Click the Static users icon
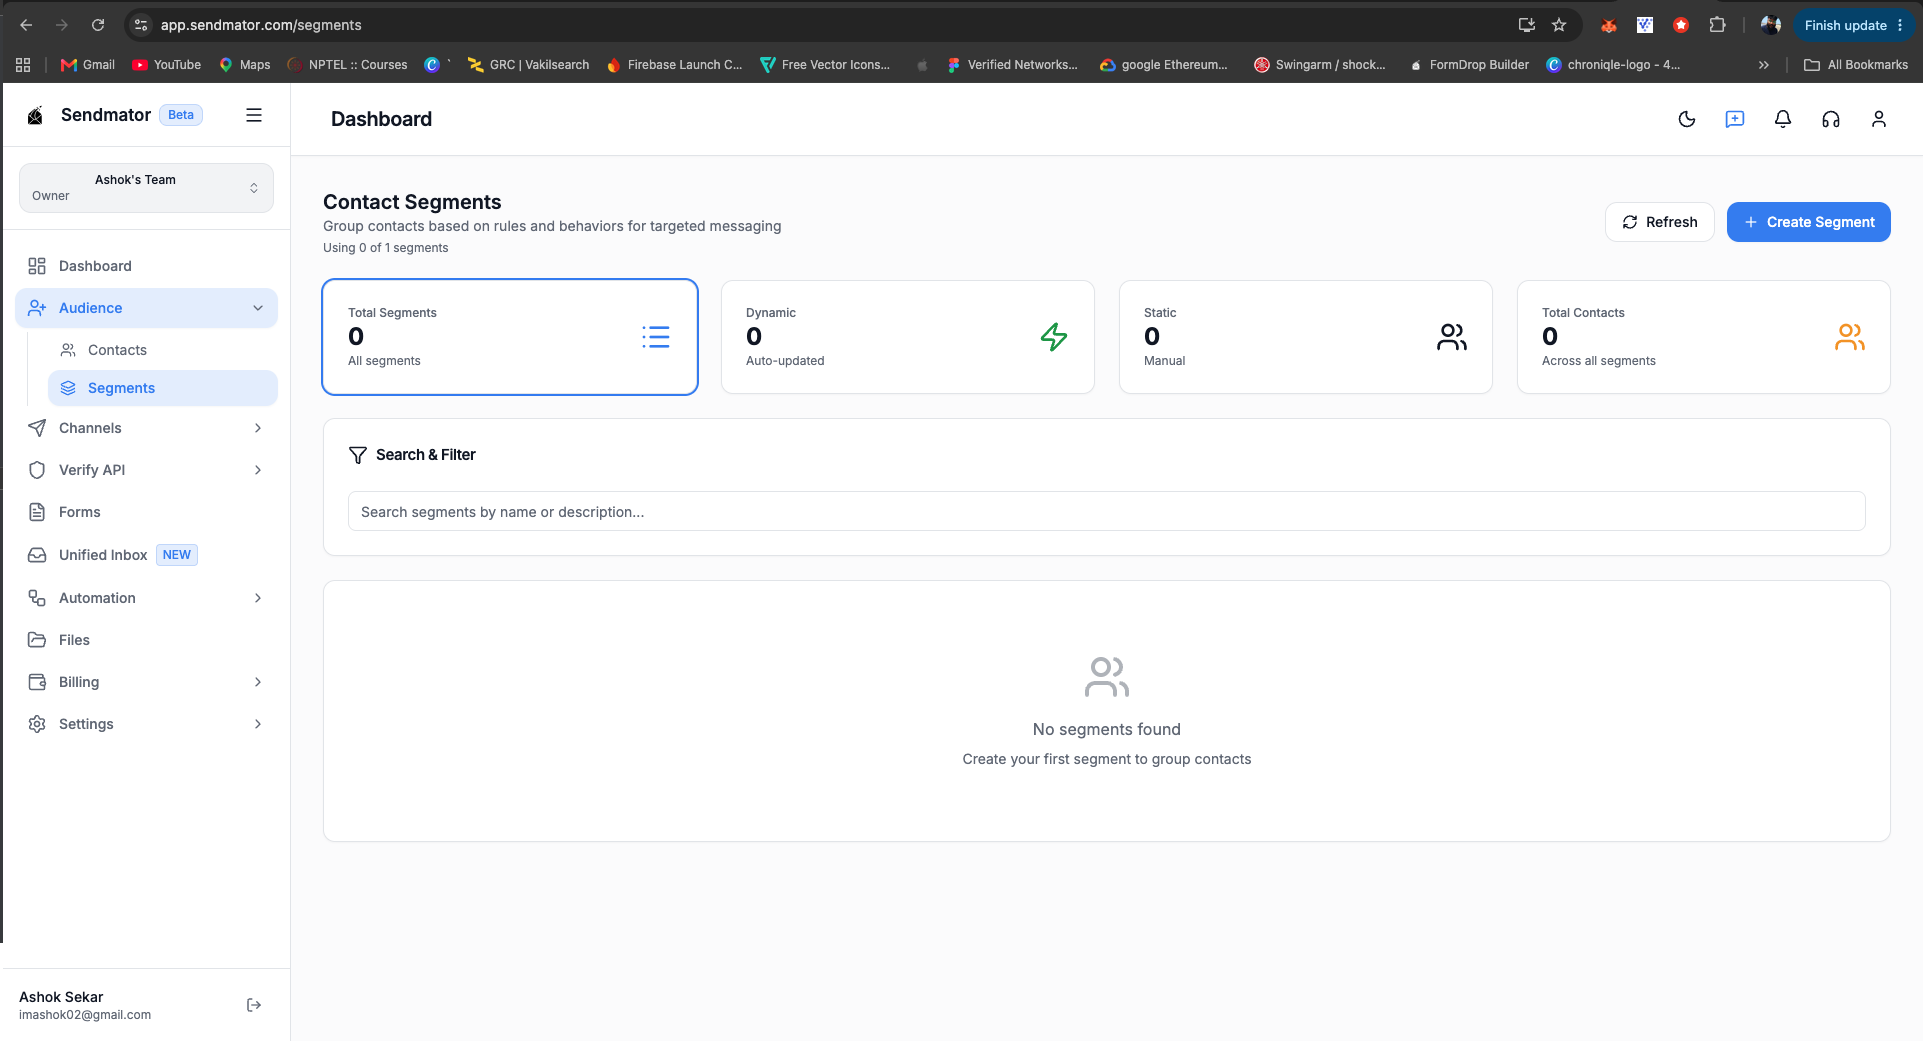The width and height of the screenshot is (1923, 1041). pyautogui.click(x=1452, y=337)
